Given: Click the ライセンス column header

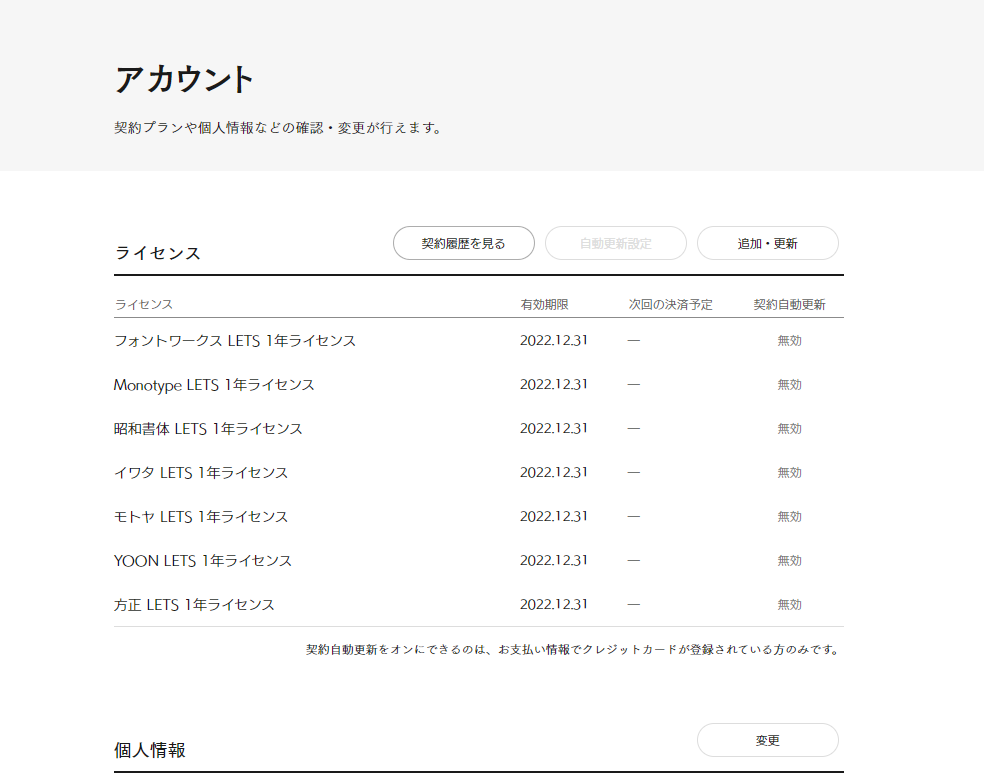Looking at the screenshot, I should point(144,304).
